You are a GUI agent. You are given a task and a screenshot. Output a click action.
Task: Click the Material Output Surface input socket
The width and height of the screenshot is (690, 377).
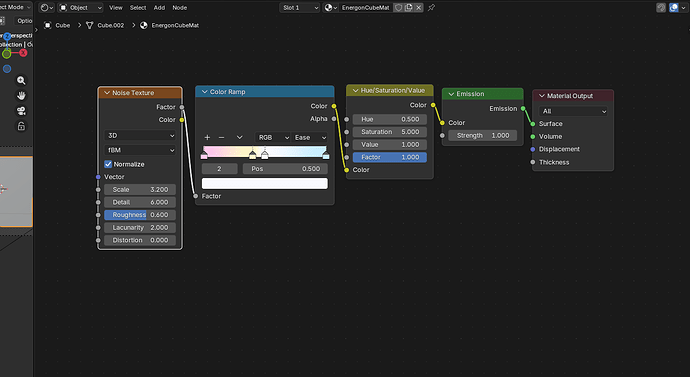point(533,124)
